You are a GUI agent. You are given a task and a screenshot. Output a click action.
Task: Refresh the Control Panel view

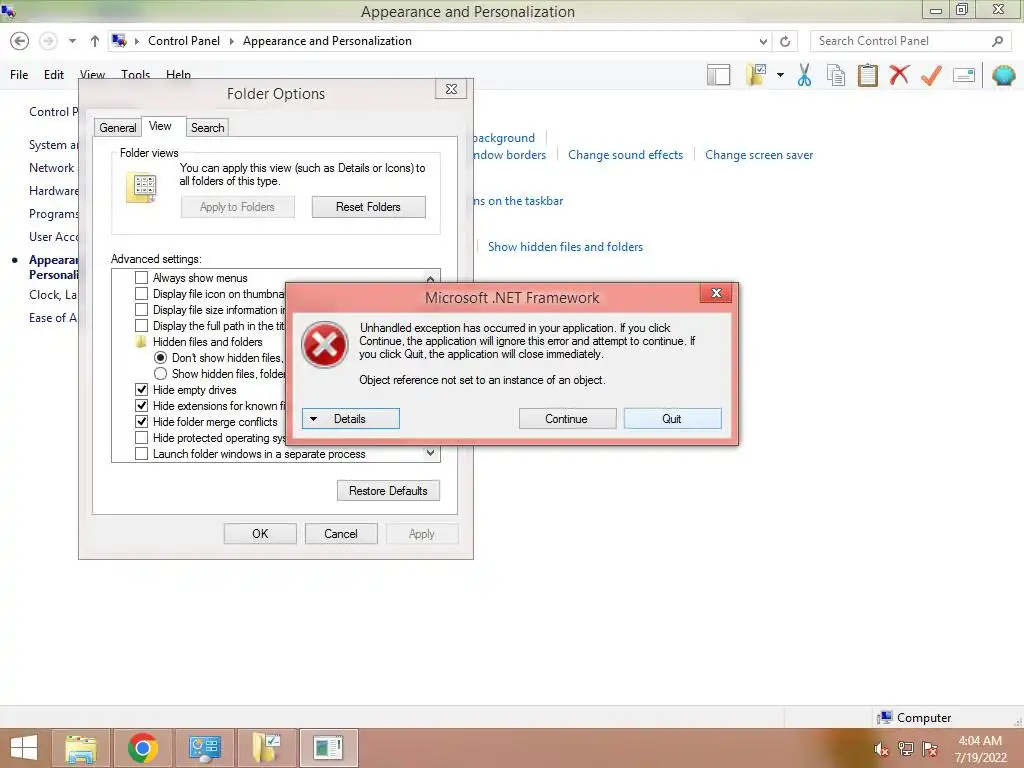point(785,41)
